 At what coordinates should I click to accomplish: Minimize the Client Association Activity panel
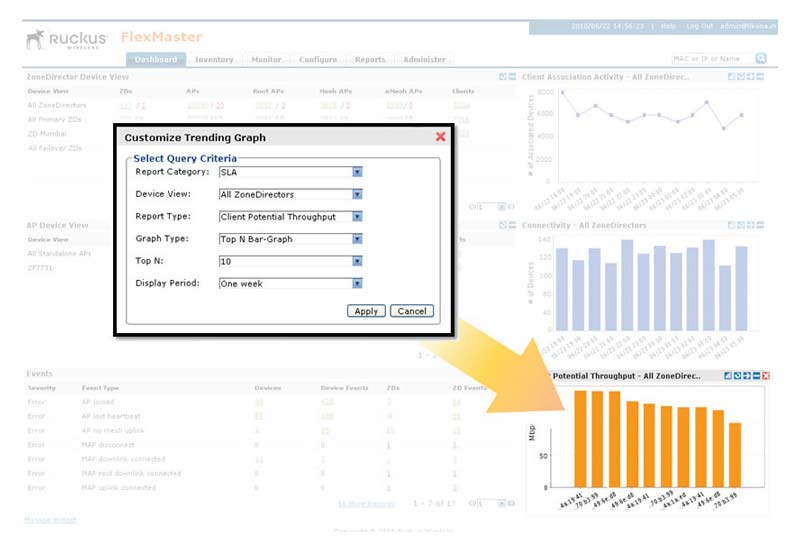pos(760,77)
